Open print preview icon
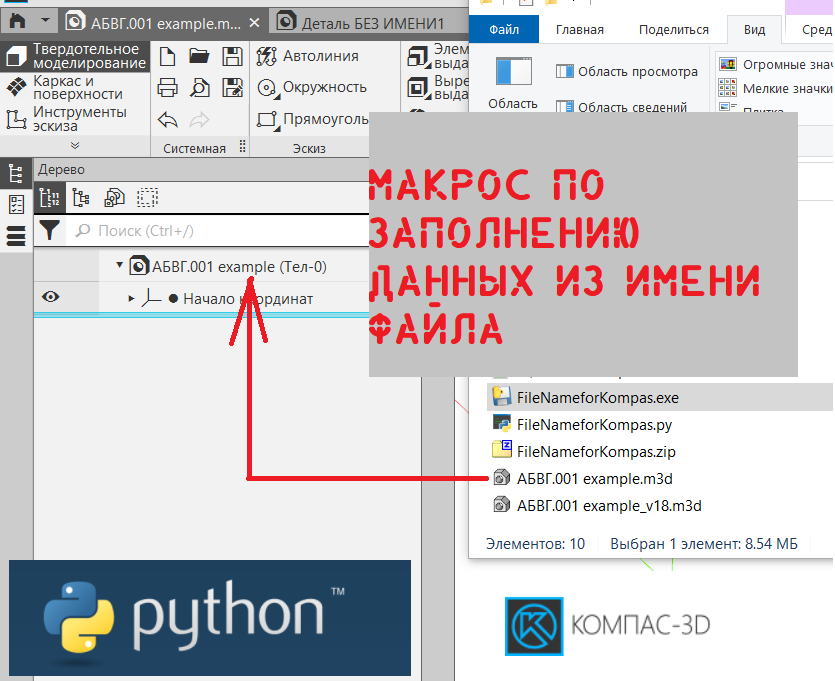 tap(200, 88)
